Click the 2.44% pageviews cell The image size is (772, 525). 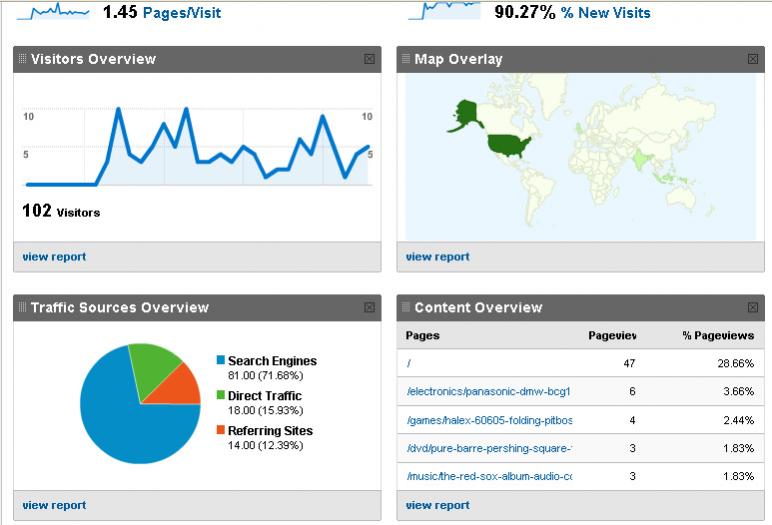pyautogui.click(x=739, y=420)
